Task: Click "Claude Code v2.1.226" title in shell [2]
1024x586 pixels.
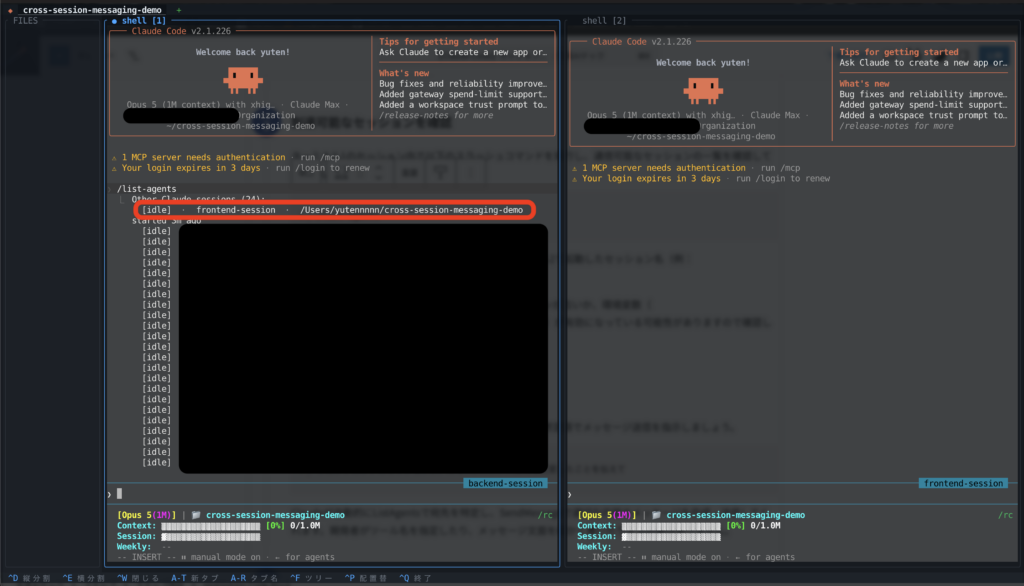Action: (641, 42)
